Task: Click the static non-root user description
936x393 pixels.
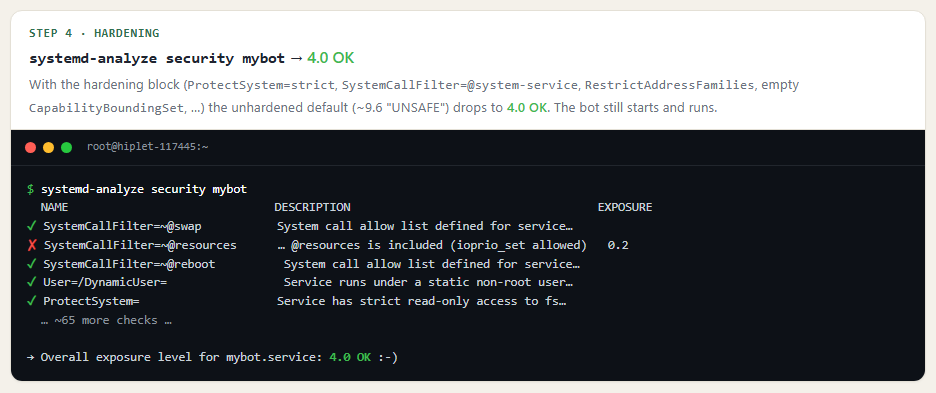Action: 429,283
